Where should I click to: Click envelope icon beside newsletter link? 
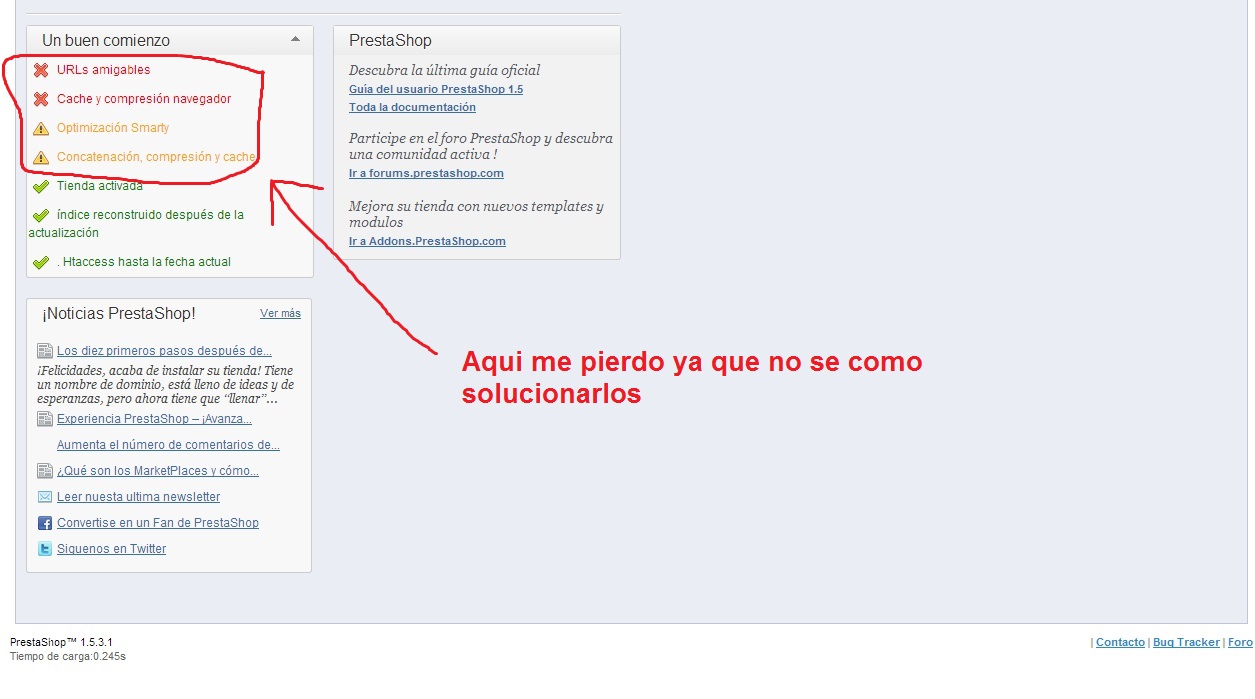coord(45,497)
